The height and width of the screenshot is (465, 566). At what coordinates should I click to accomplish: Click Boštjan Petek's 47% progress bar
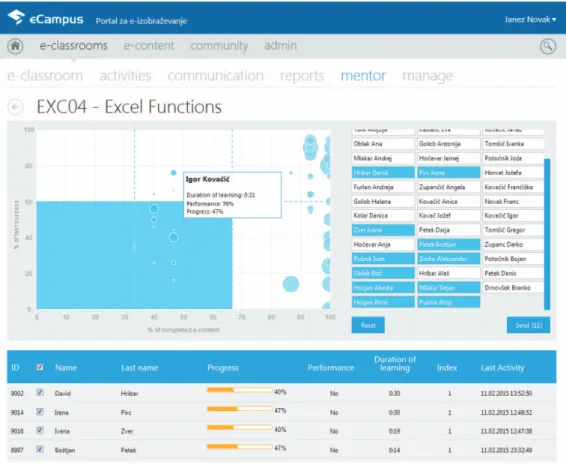click(240, 447)
